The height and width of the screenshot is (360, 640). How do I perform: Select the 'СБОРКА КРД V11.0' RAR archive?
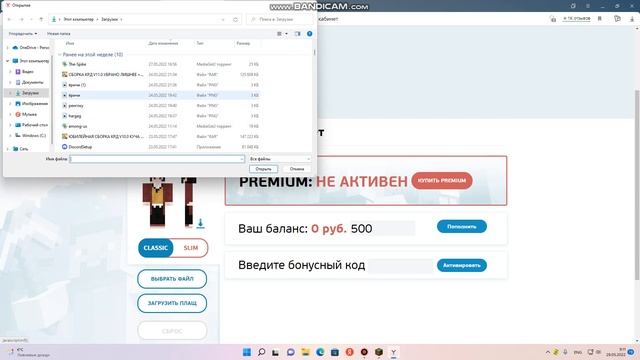click(x=160, y=75)
